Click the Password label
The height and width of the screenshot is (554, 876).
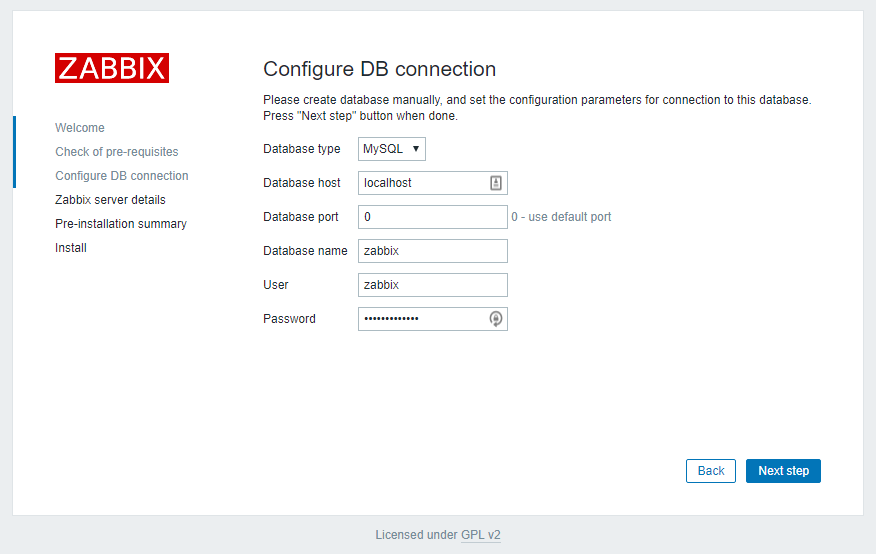tap(289, 319)
